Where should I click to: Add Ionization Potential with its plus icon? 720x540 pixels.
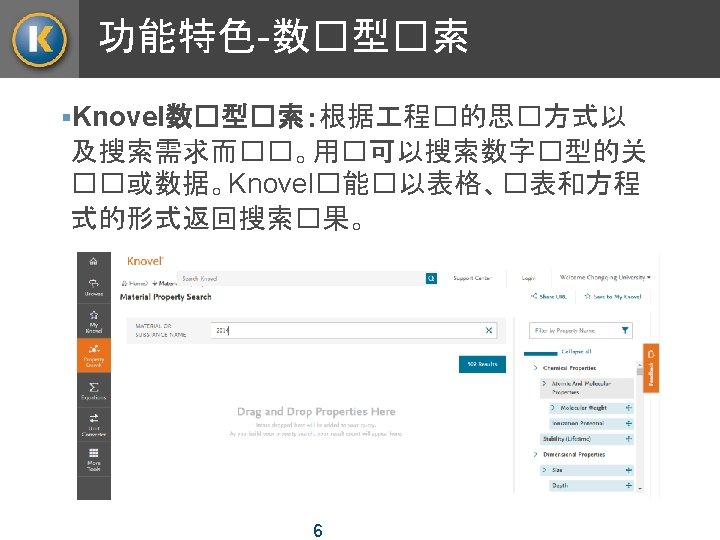point(629,423)
